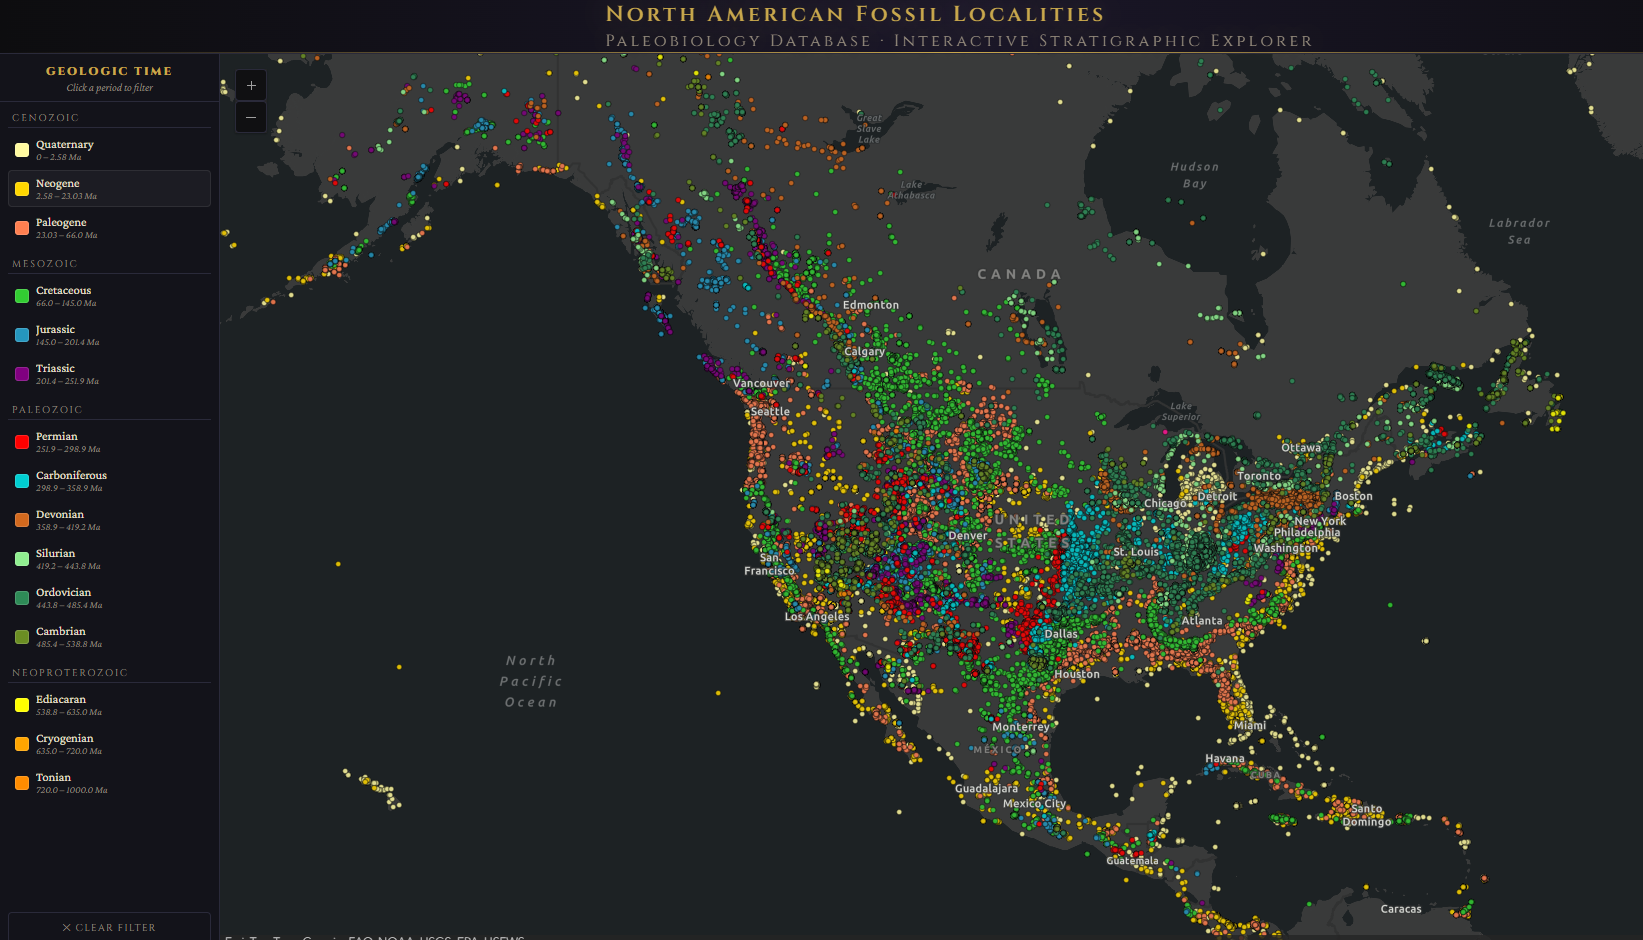Click the Cryogenian orange swatch

(22, 744)
